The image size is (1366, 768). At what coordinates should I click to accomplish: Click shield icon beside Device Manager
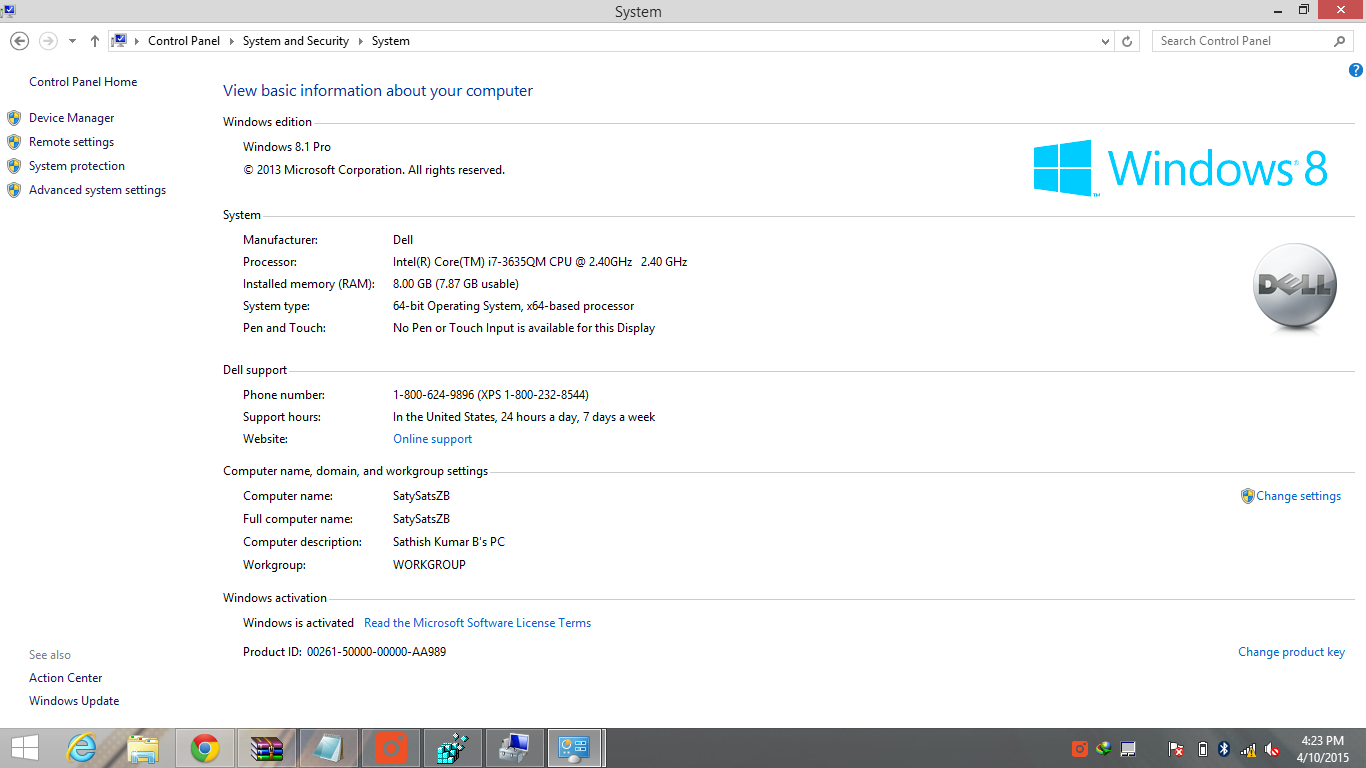pos(14,118)
